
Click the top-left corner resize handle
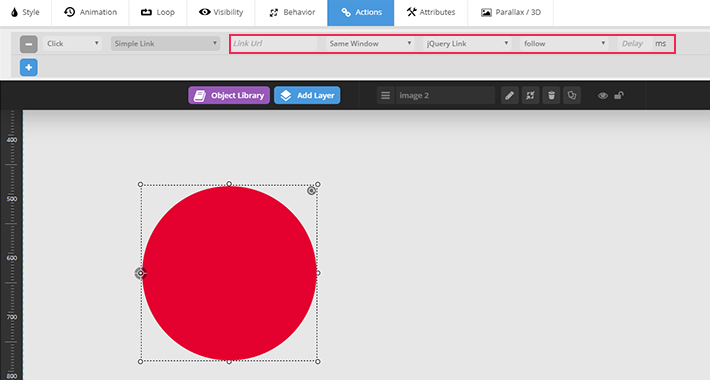(140, 184)
